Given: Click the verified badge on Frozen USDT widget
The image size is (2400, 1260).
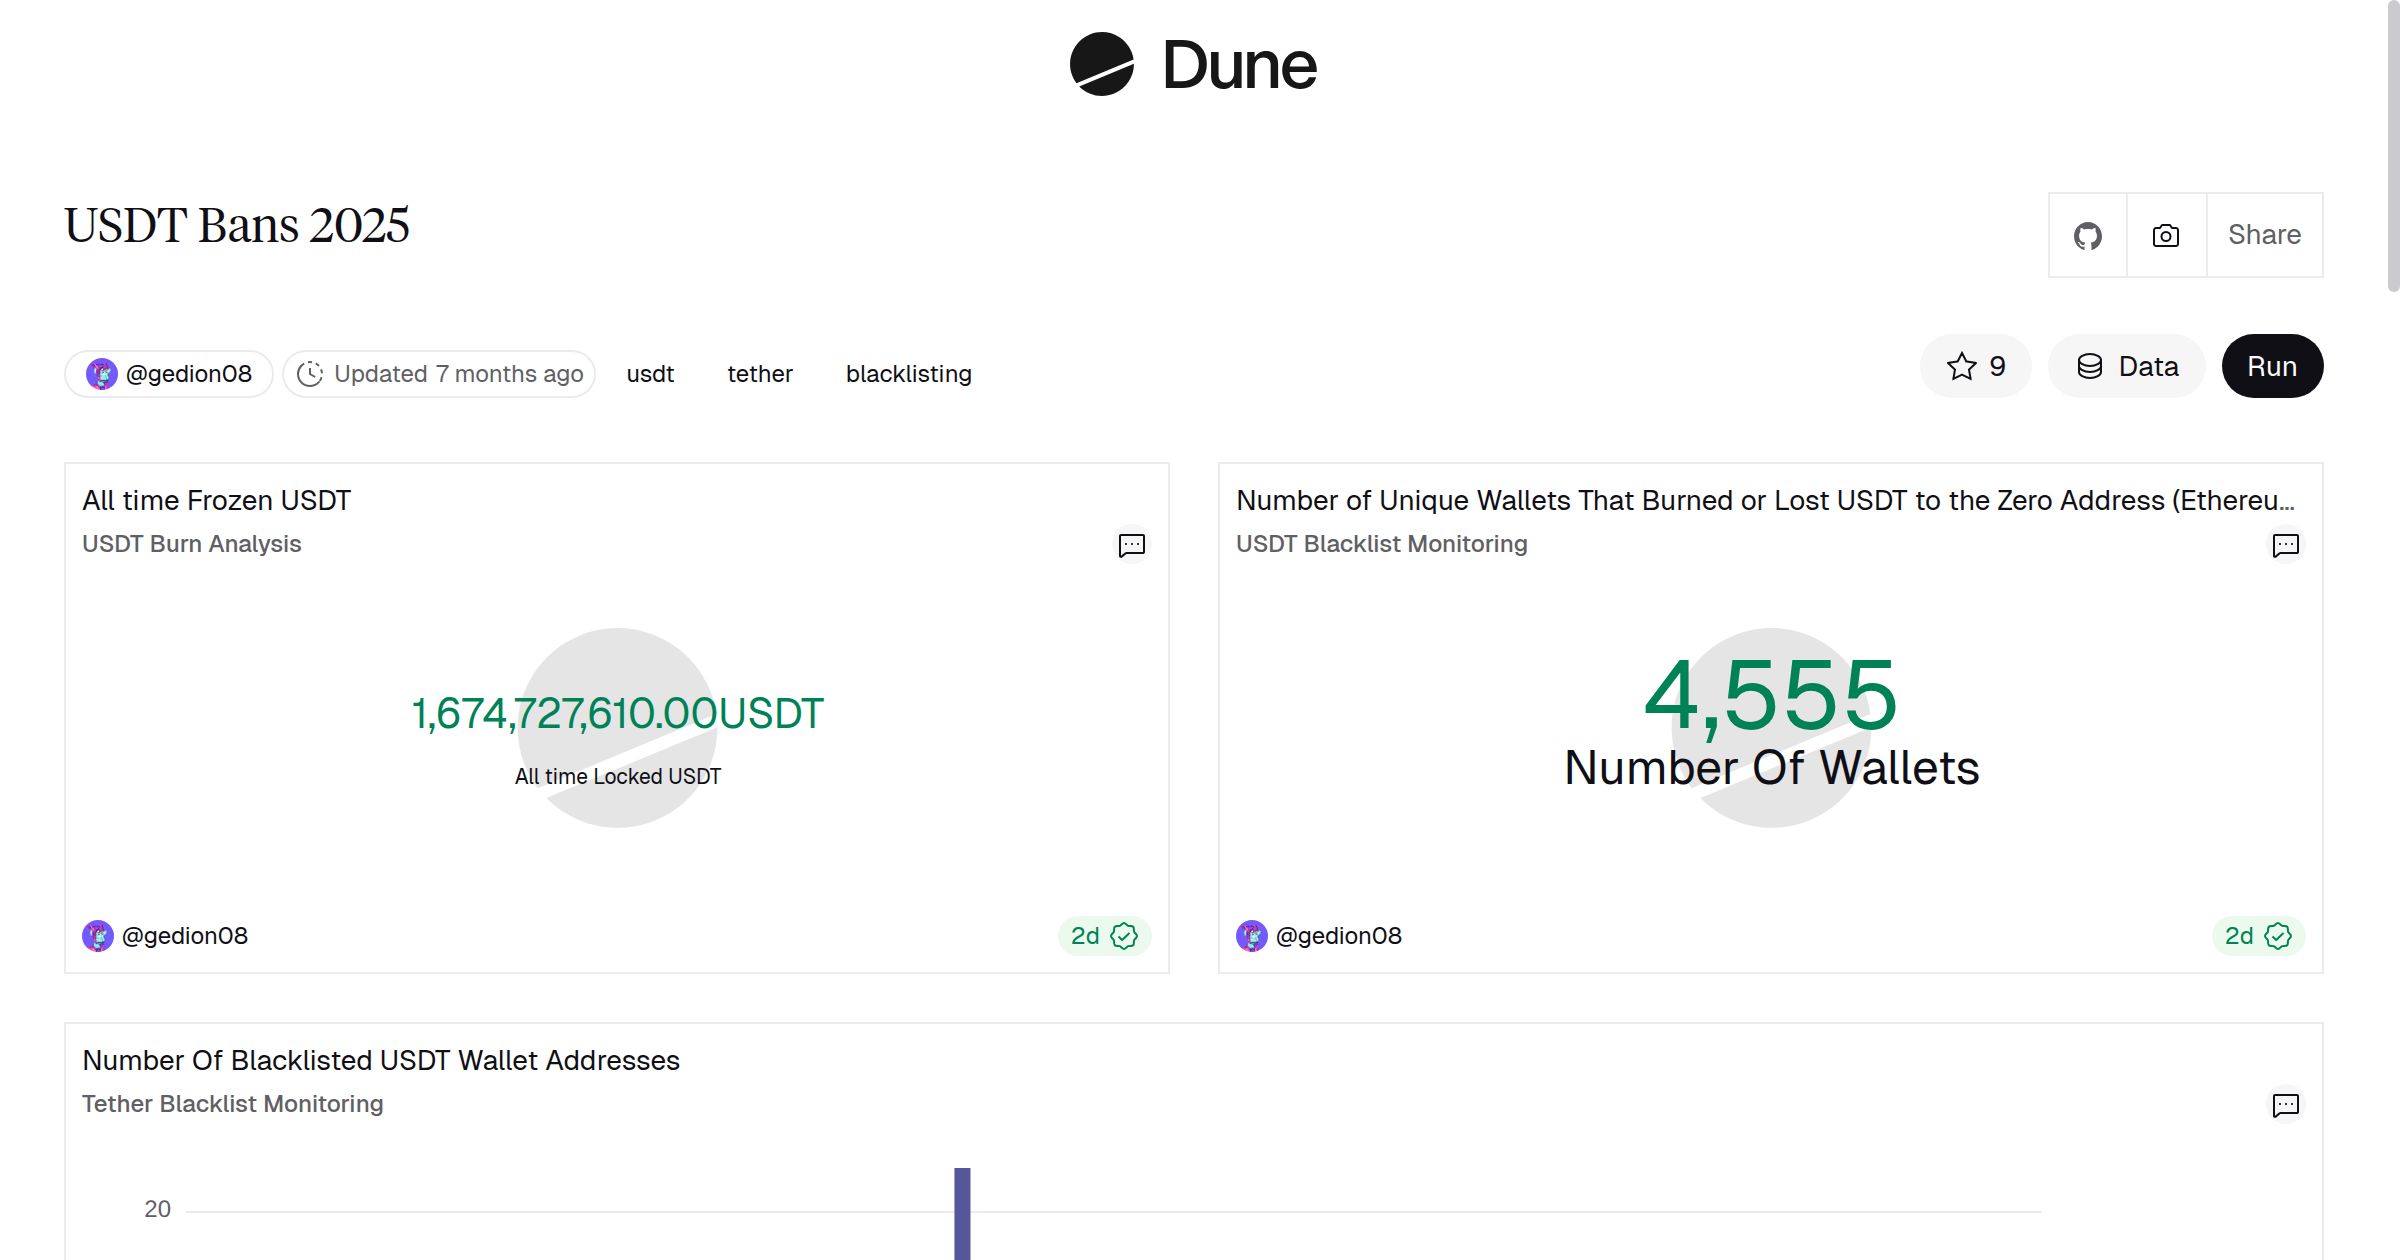Looking at the screenshot, I should [x=1123, y=936].
